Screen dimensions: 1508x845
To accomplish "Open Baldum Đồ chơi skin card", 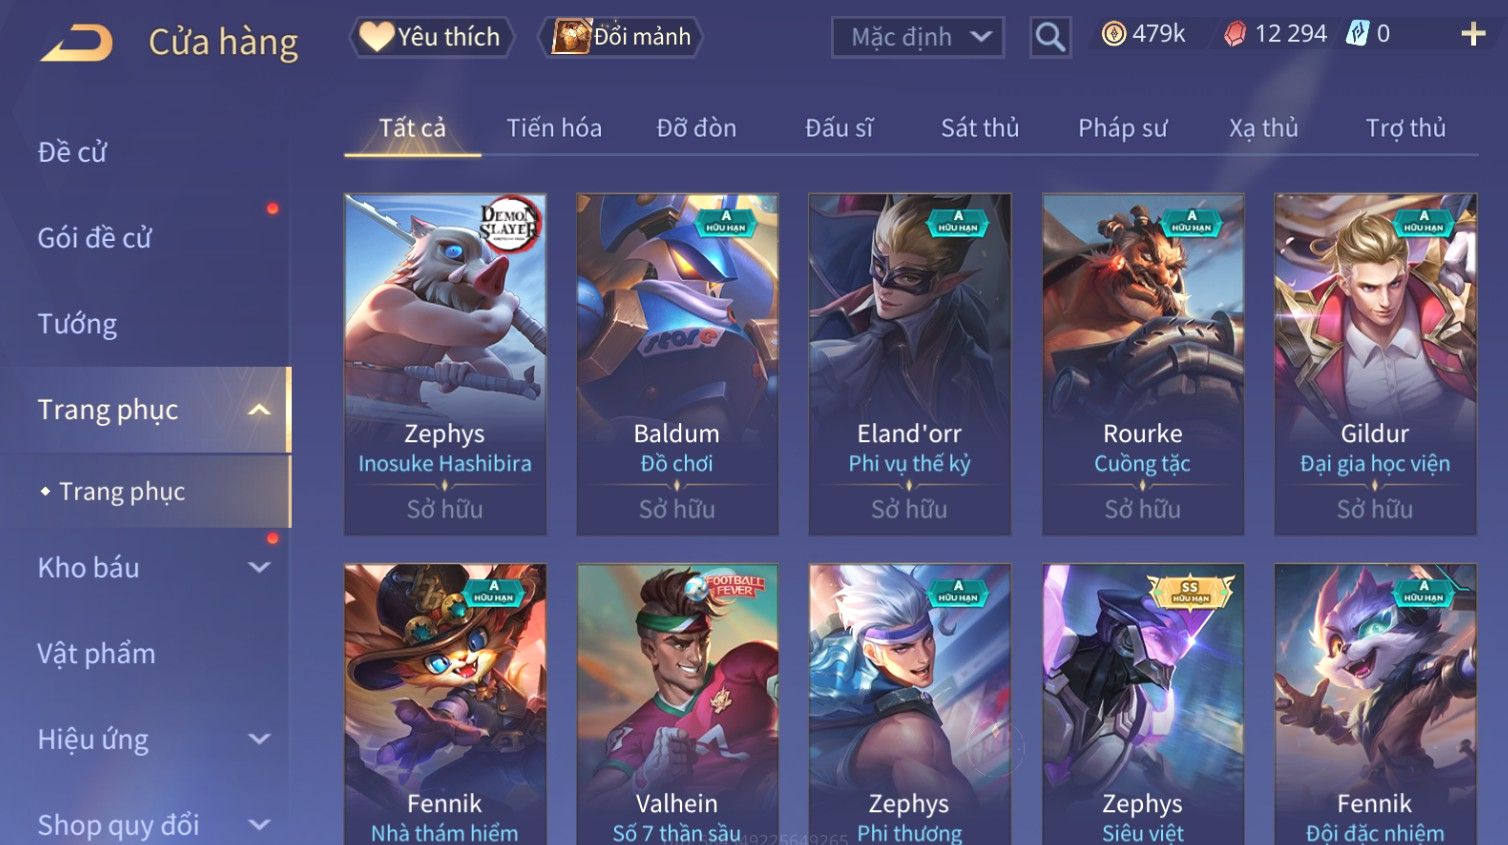I will pyautogui.click(x=677, y=364).
